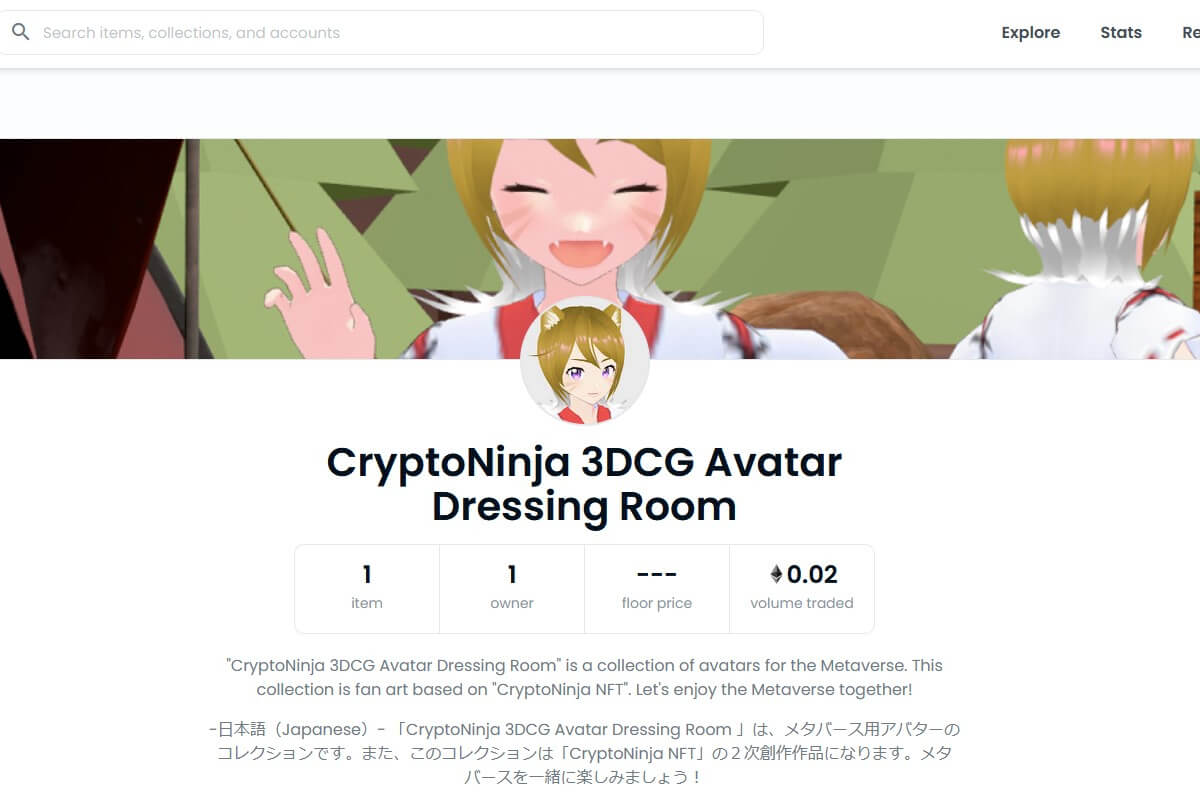Click the English collection description paragraph
Screen dimensions: 1200x801
tap(585, 677)
